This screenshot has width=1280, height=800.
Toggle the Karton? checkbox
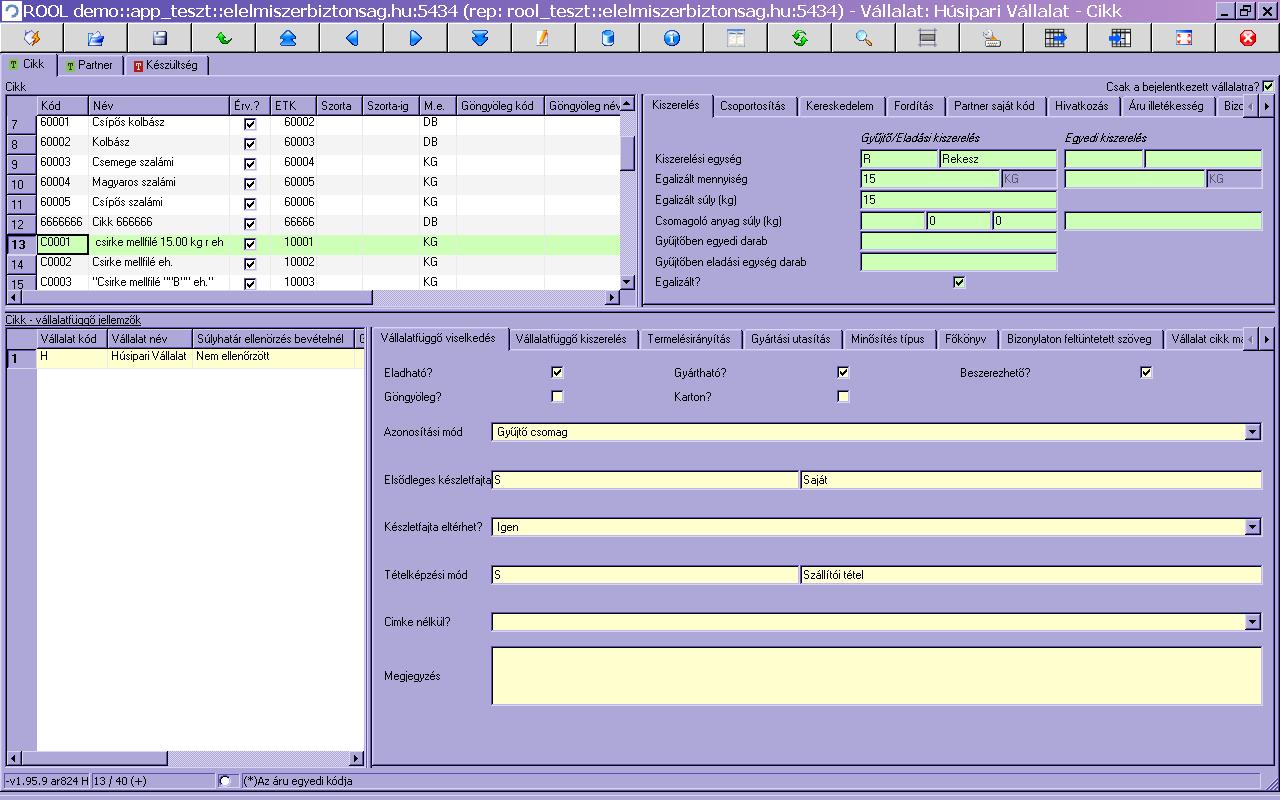843,396
